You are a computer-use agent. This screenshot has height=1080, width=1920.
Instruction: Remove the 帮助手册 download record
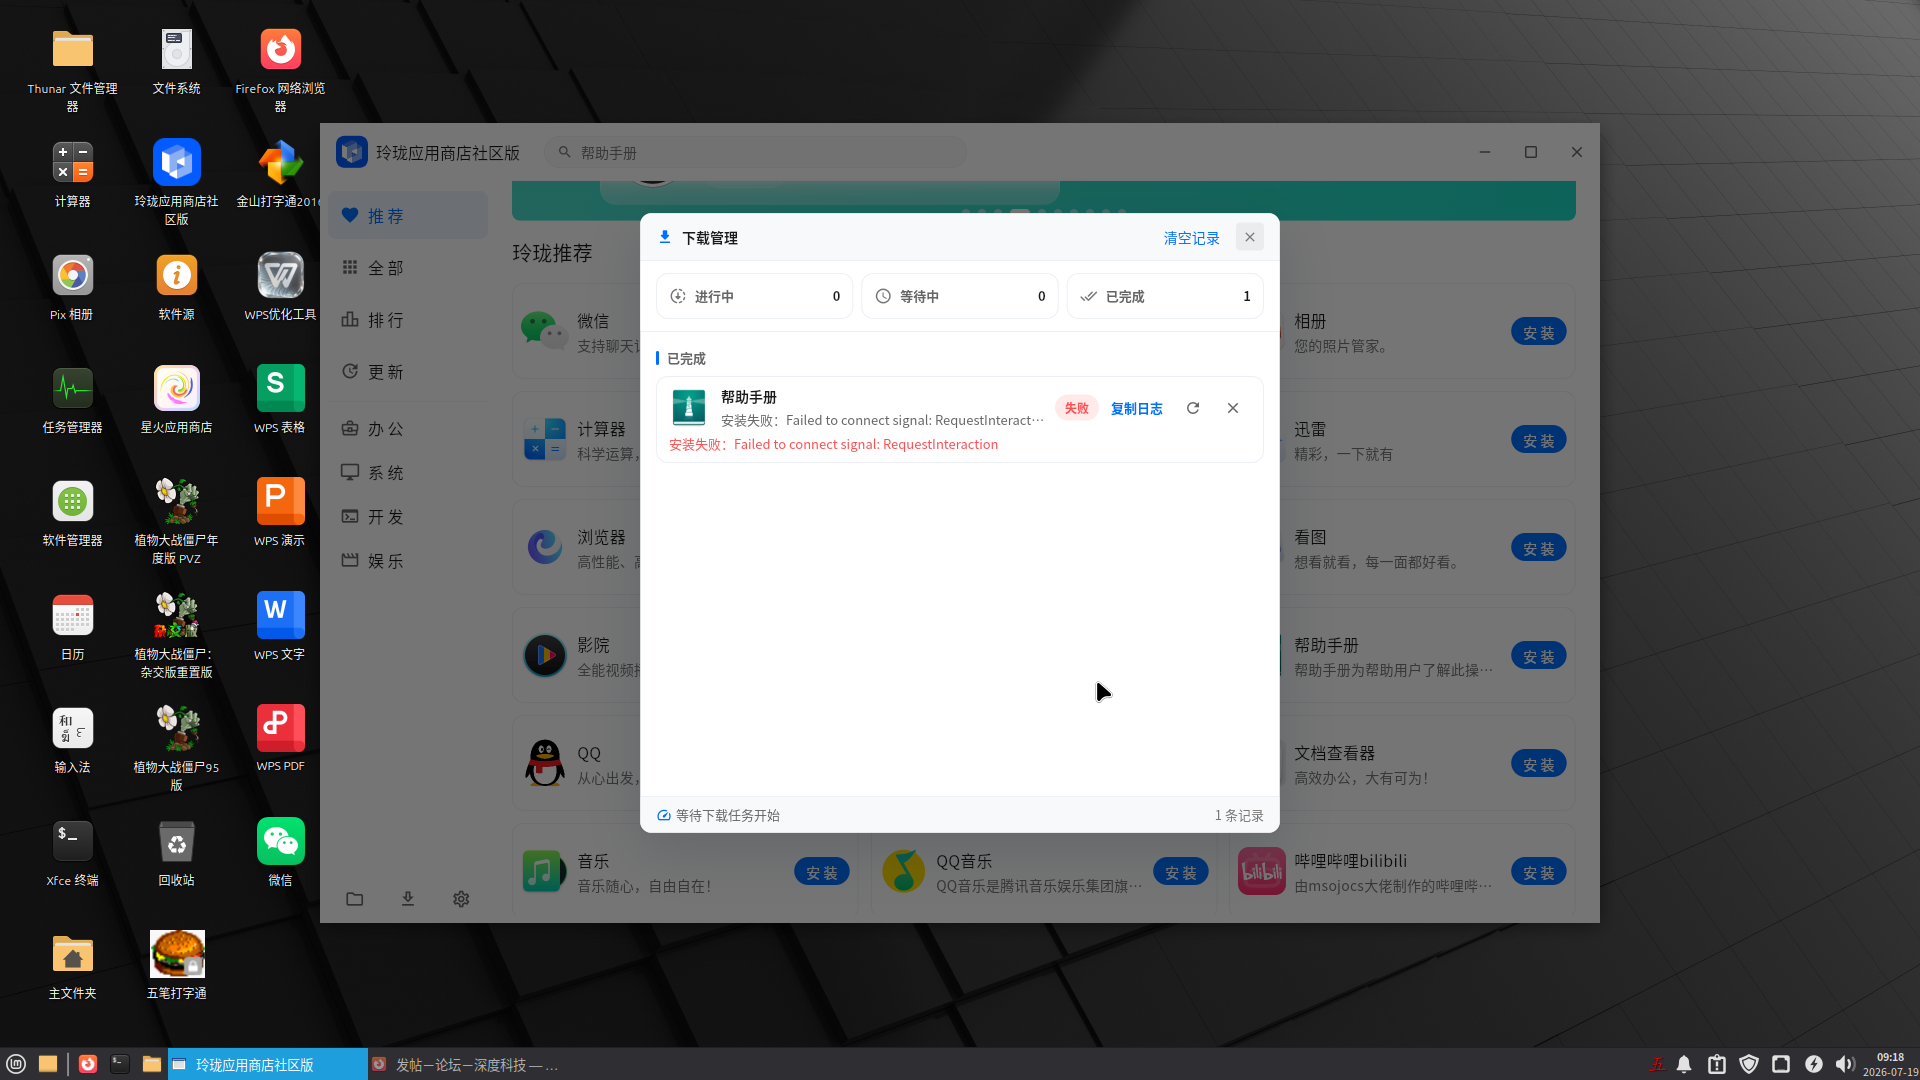click(1233, 408)
